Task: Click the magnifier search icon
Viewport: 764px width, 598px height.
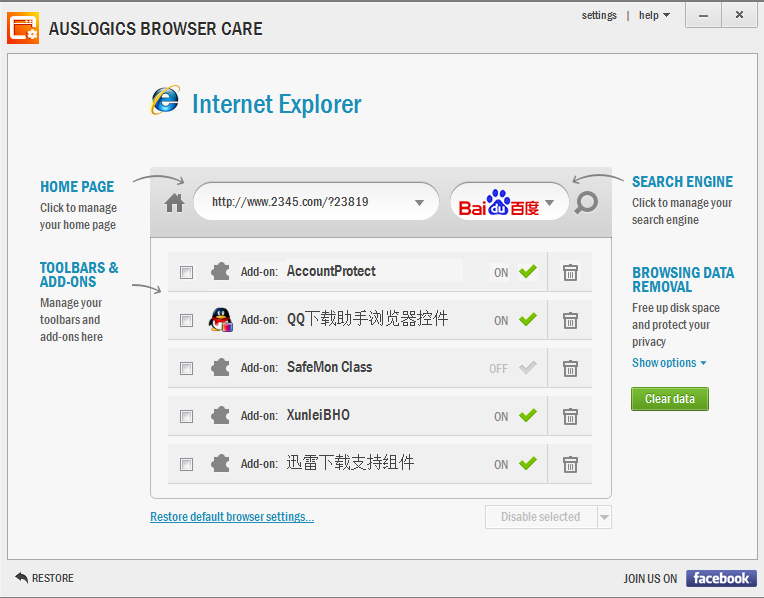Action: coord(587,203)
